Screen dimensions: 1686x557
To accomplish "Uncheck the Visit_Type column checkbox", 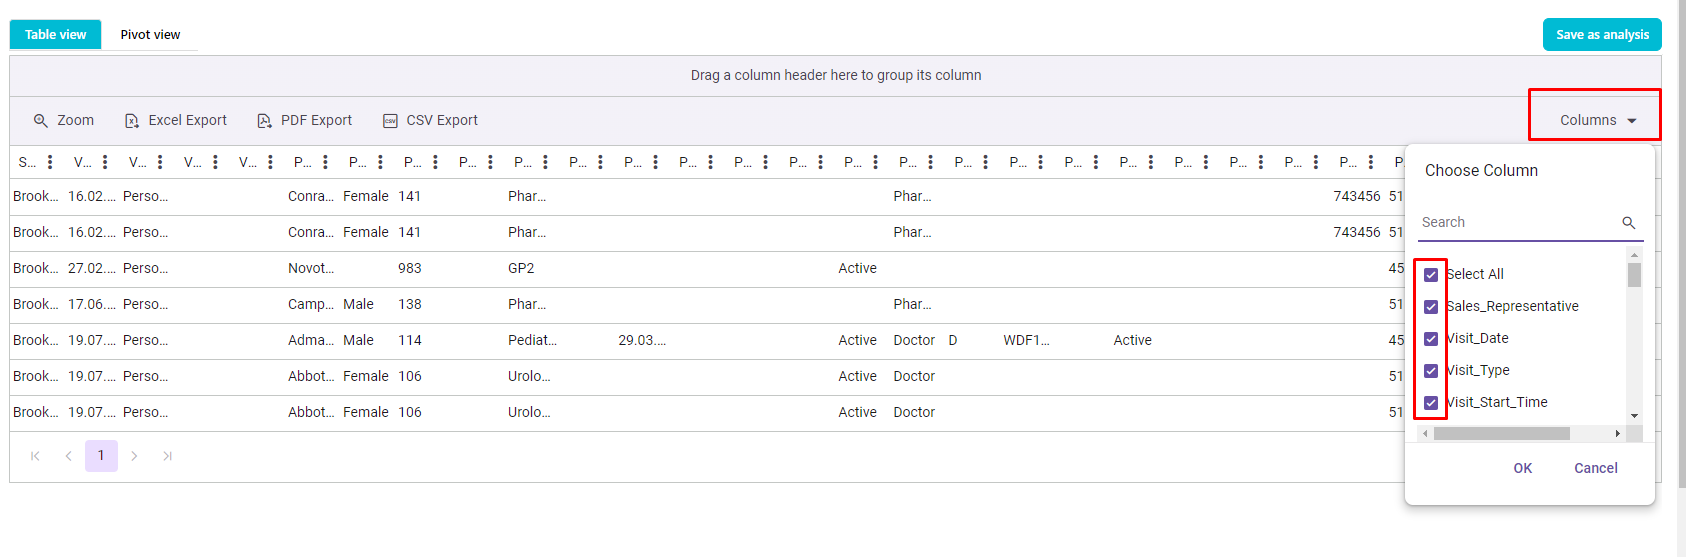I will [x=1431, y=371].
